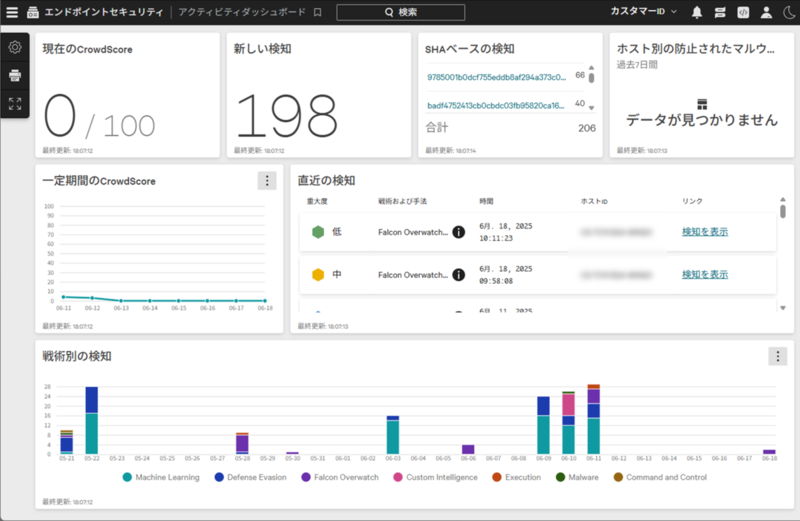The image size is (800, 521).
Task: Click the 06-11 point on CrowdScore line
Action: [x=64, y=297]
